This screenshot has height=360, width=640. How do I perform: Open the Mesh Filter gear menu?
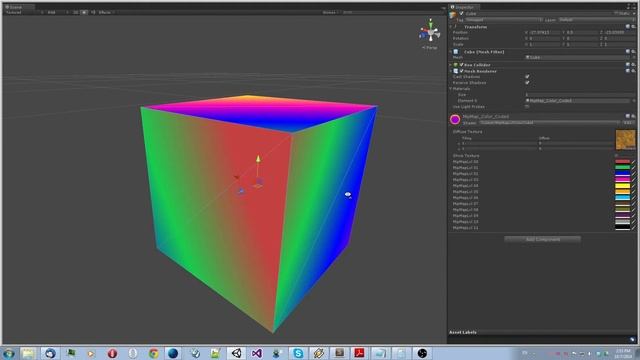(x=633, y=52)
